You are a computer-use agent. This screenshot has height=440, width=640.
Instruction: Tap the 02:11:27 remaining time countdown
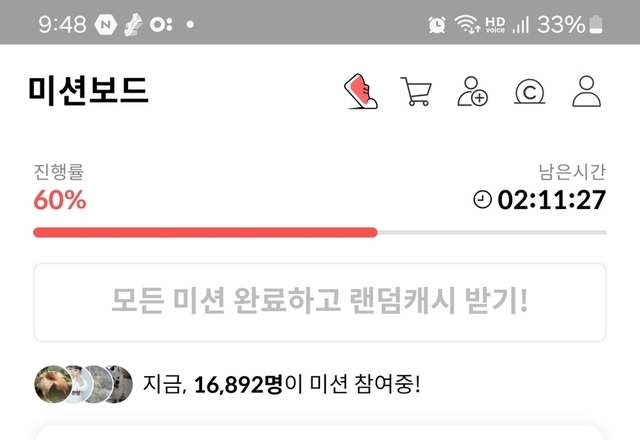click(x=551, y=200)
